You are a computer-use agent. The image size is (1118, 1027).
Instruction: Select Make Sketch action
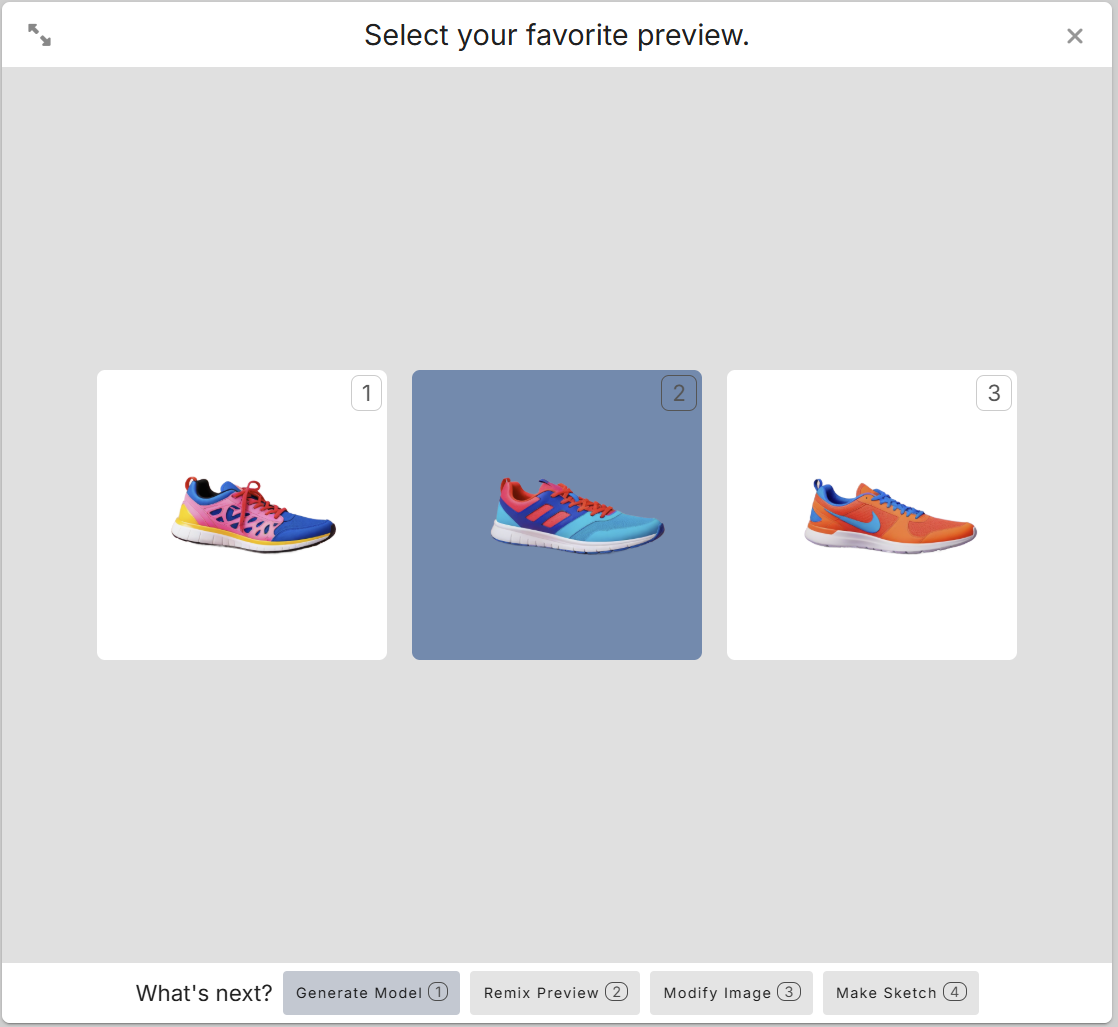click(x=901, y=993)
